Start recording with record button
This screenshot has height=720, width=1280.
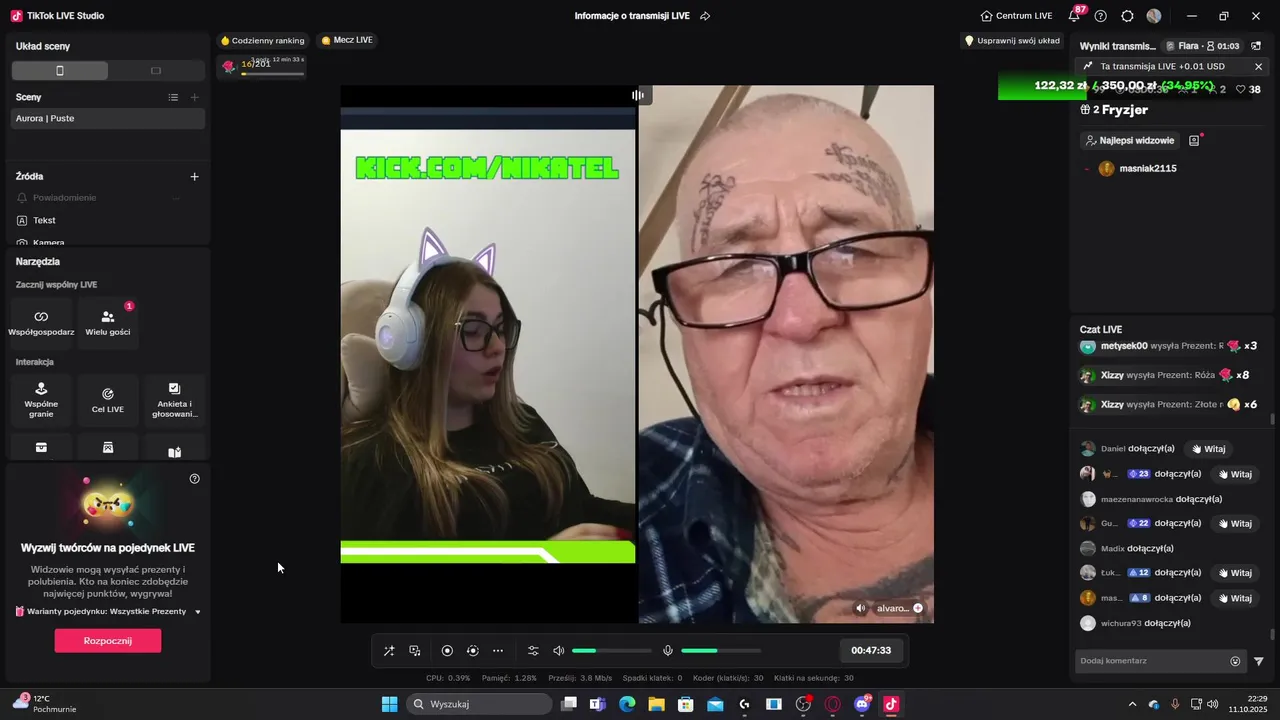[x=447, y=651]
